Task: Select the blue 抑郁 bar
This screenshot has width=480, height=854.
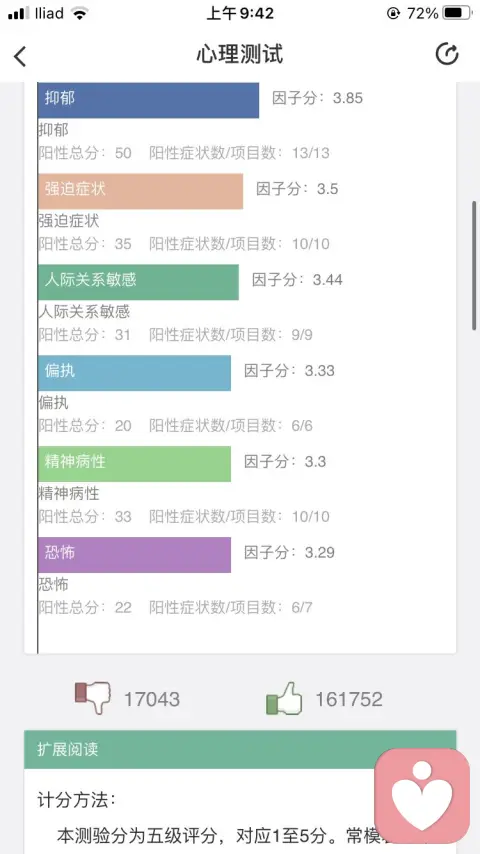Action: (149, 100)
